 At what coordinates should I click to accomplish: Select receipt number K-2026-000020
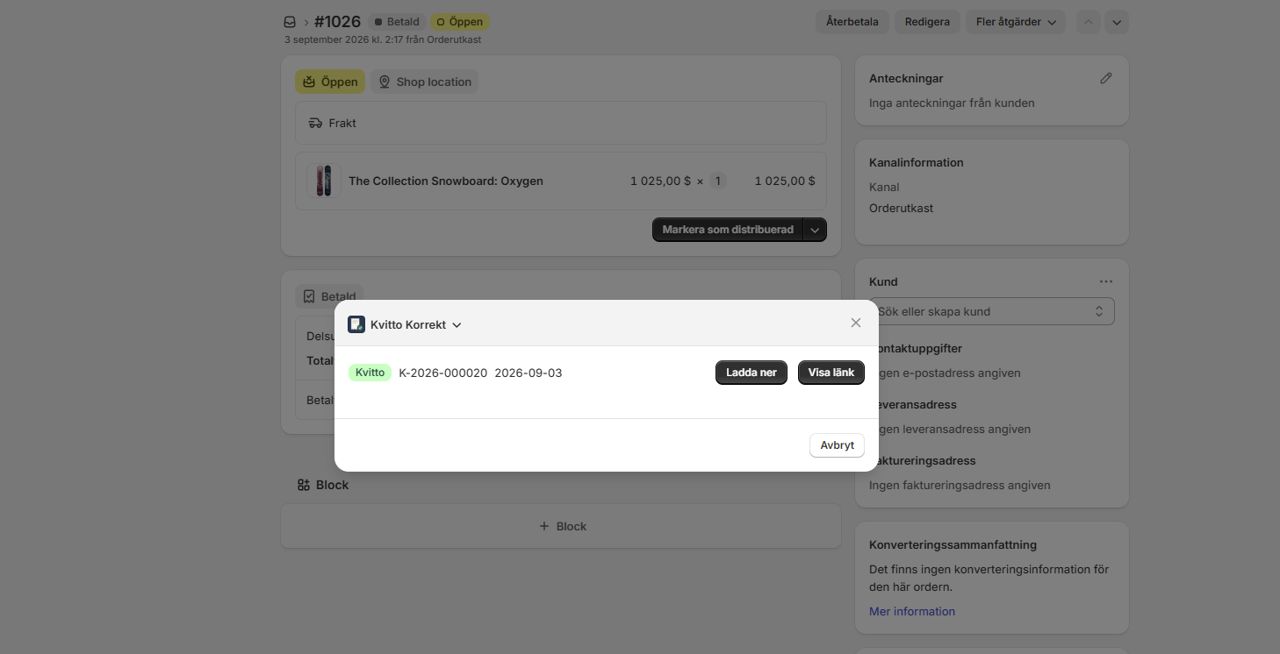click(x=443, y=373)
